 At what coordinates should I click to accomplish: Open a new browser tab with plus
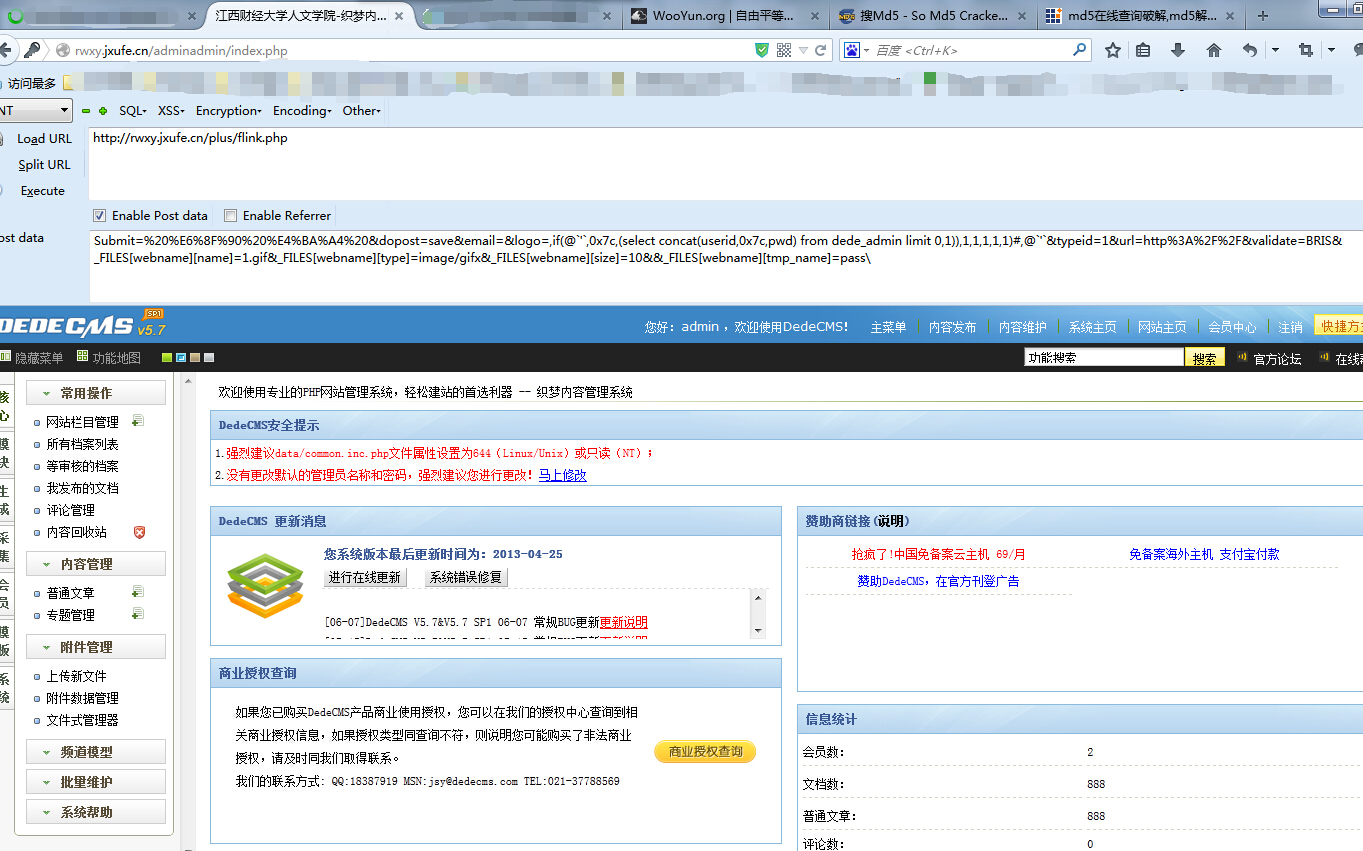[x=1263, y=16]
